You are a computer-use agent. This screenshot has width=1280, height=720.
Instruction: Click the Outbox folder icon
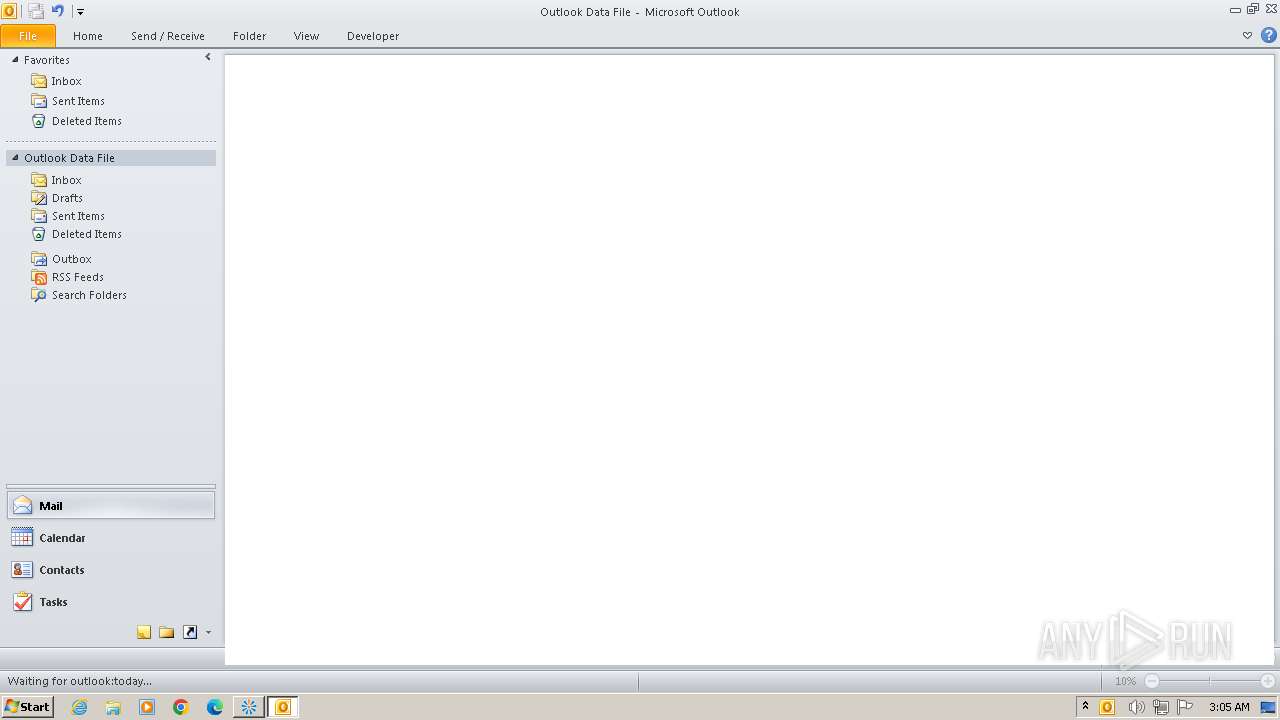(x=39, y=259)
